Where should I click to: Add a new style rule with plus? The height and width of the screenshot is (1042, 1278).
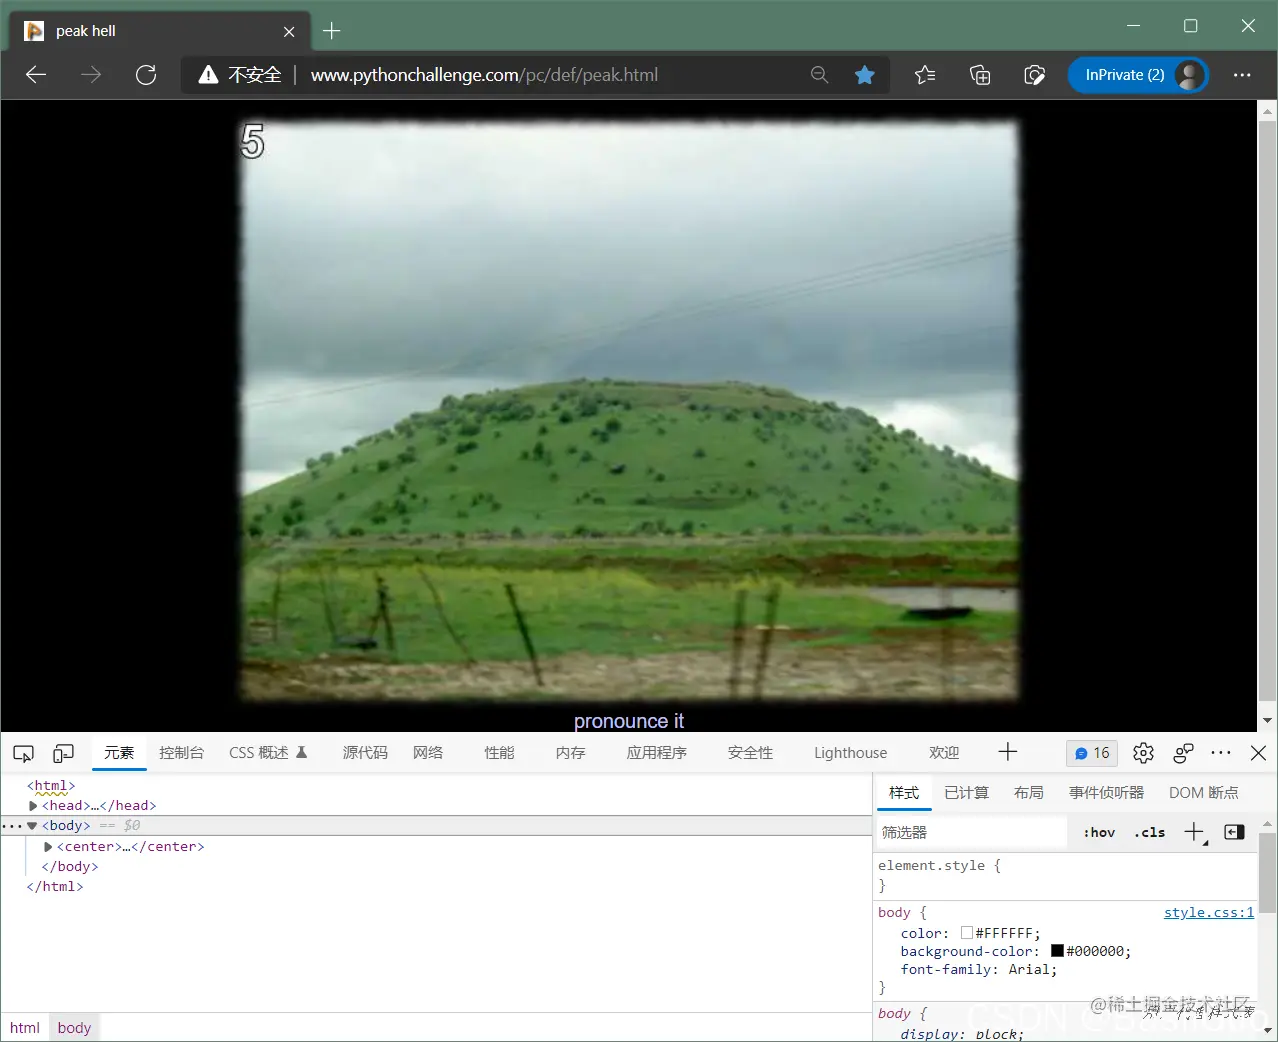point(1194,832)
